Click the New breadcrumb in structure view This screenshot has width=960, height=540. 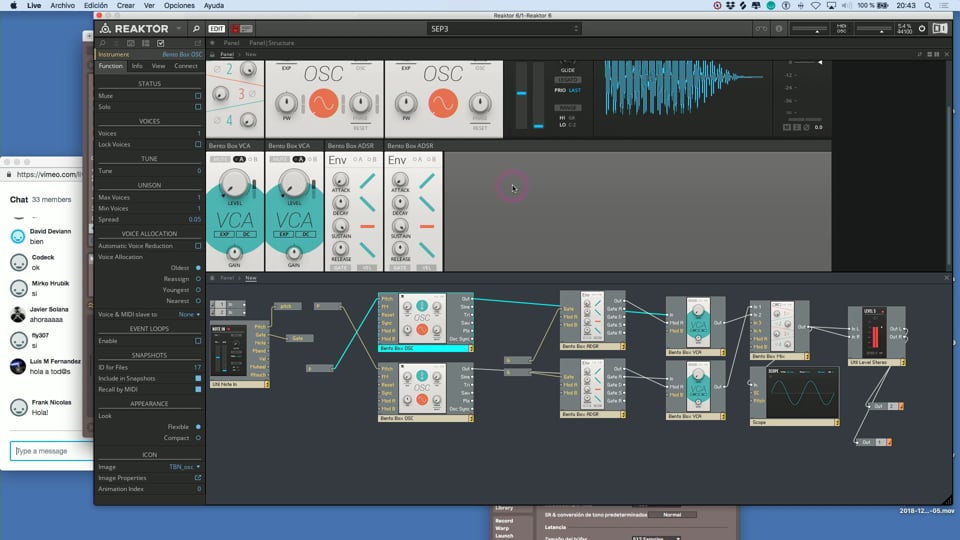pos(251,278)
